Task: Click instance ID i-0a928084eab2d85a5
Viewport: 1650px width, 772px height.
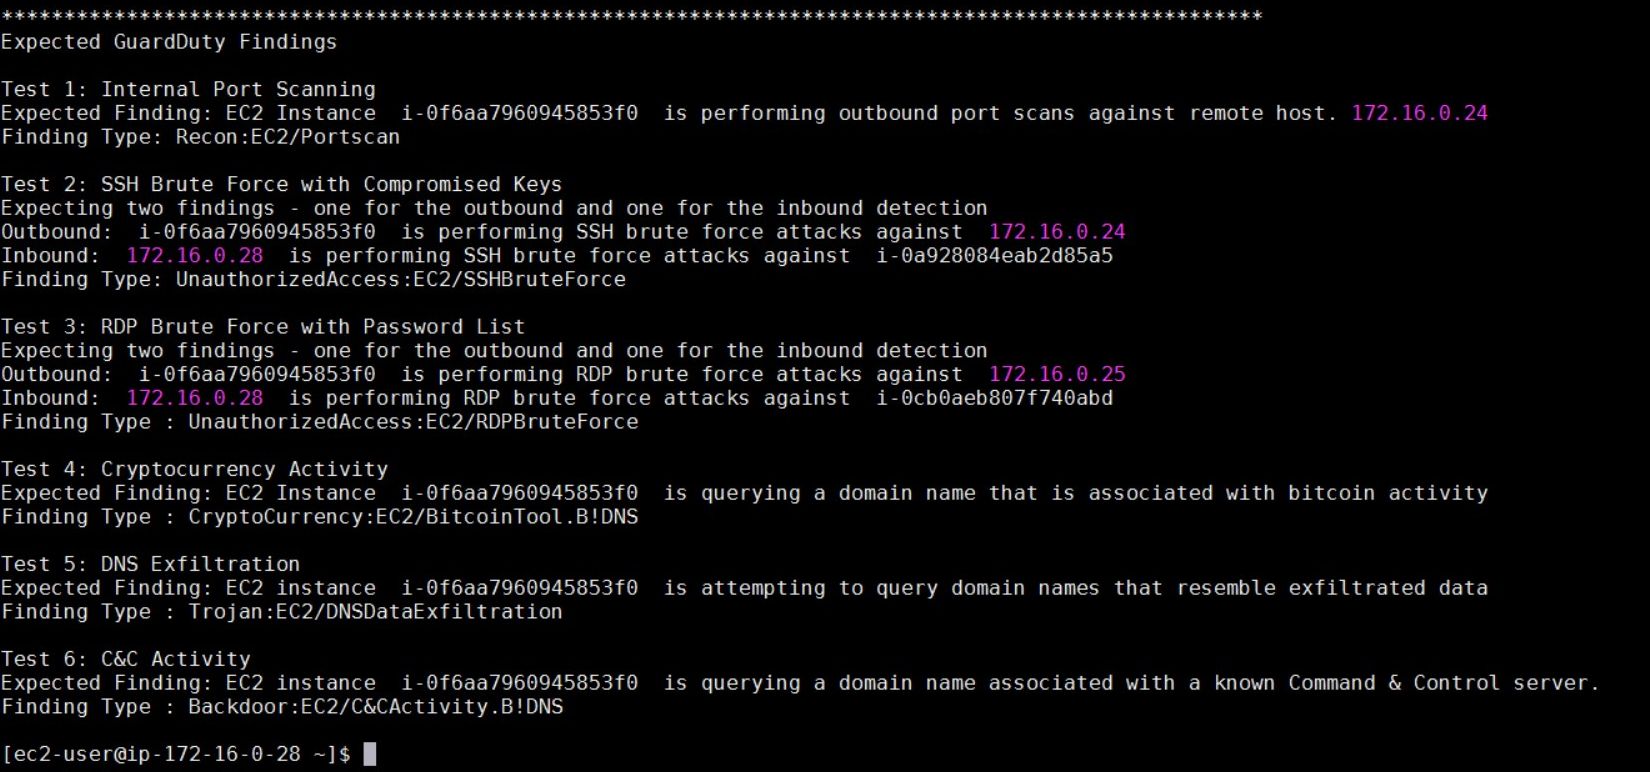Action: [995, 256]
